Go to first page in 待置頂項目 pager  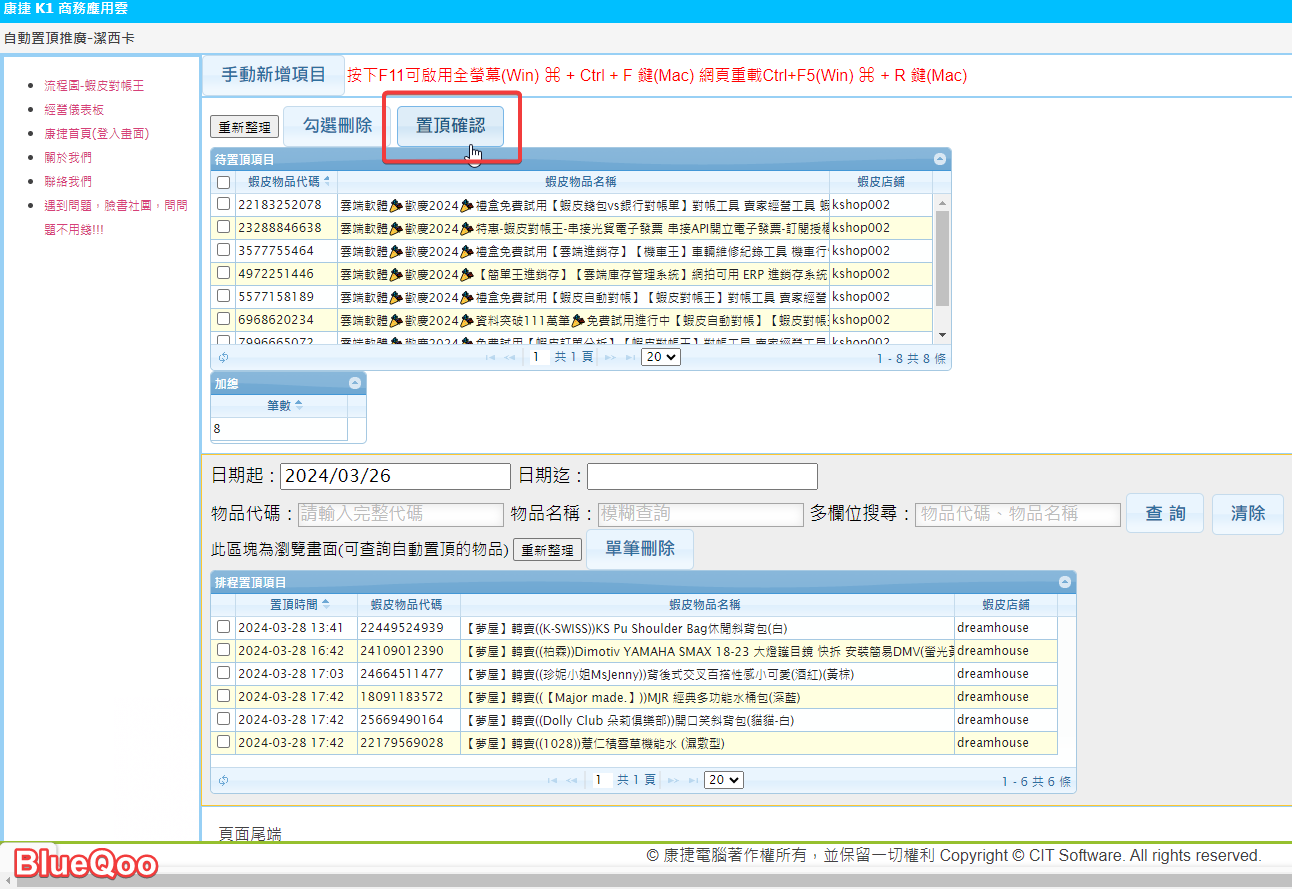pyautogui.click(x=490, y=357)
